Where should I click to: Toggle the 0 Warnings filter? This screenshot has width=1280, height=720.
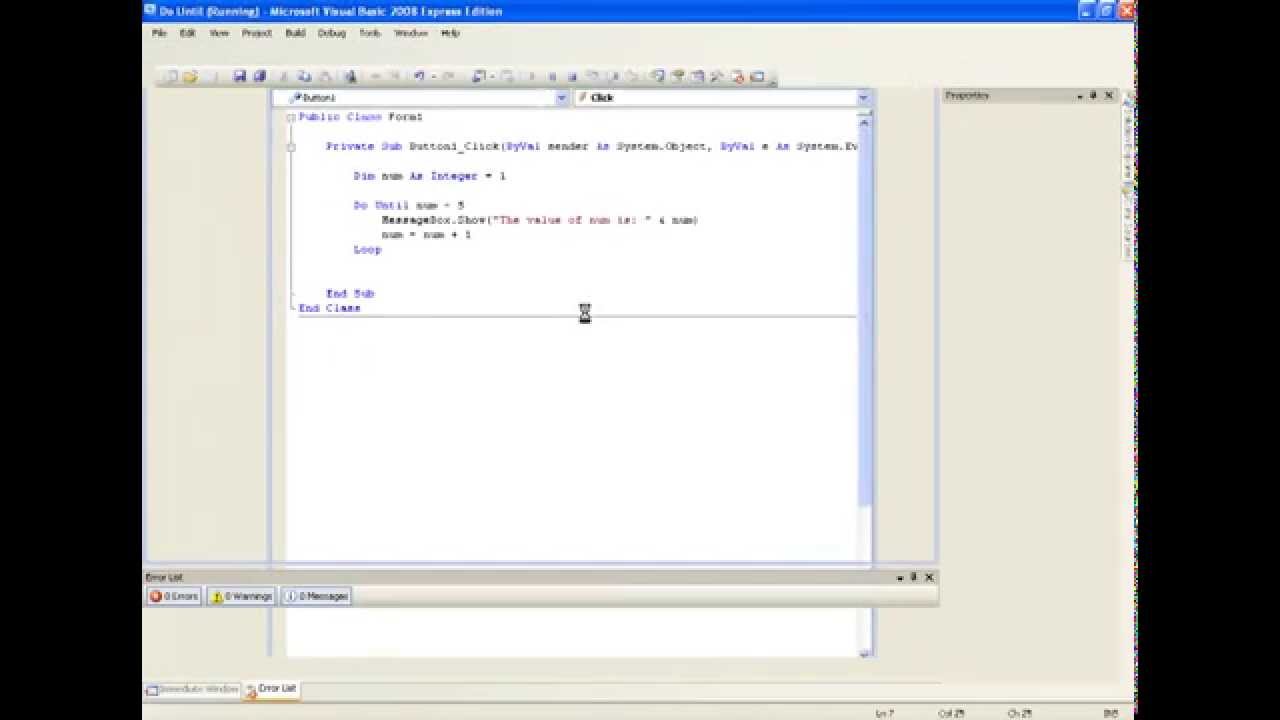(x=241, y=596)
